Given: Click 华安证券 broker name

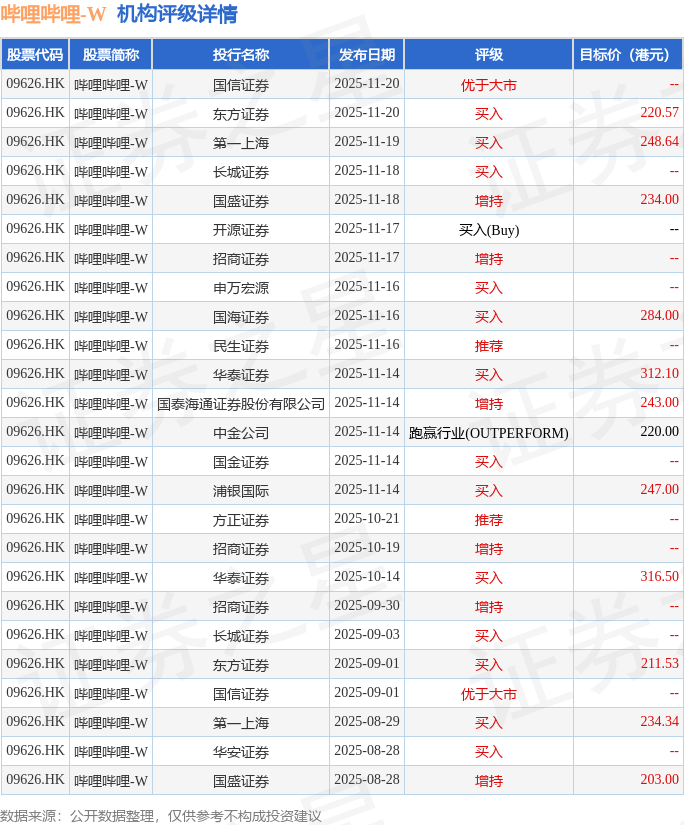Looking at the screenshot, I should (x=241, y=751).
